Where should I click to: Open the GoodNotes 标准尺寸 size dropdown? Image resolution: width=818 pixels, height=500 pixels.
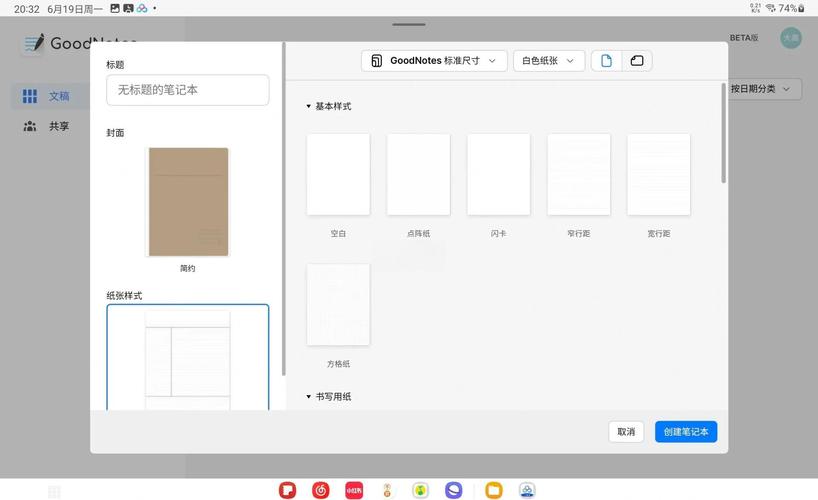point(434,61)
